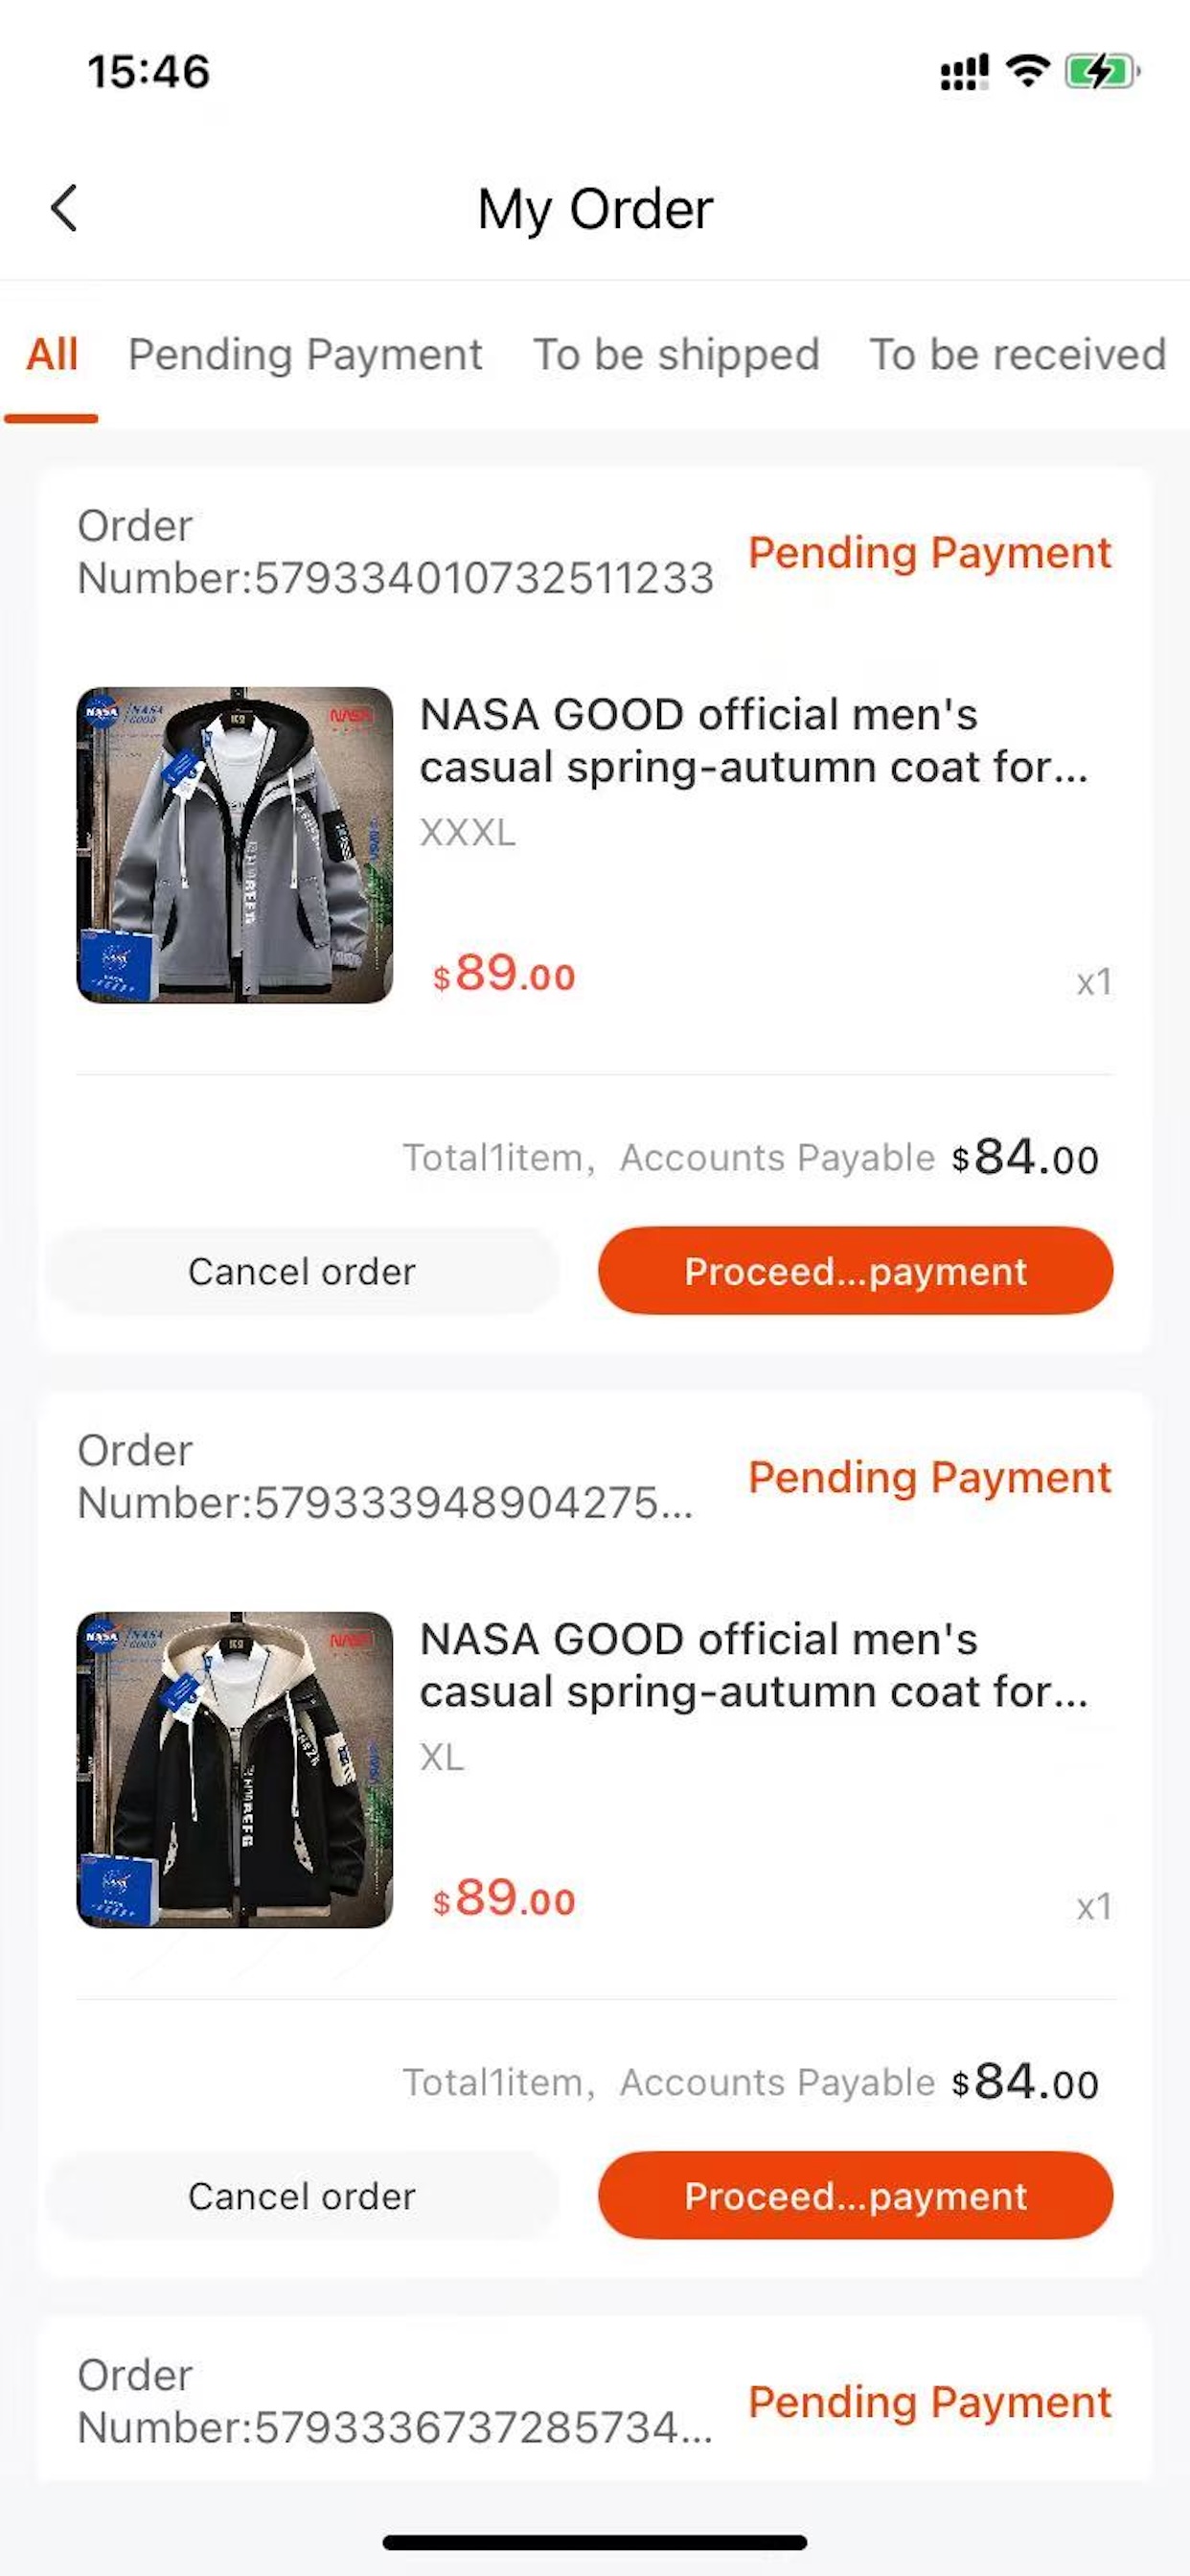The height and width of the screenshot is (2576, 1190).
Task: Cancel order for the XXXL gray coat
Action: 302,1271
